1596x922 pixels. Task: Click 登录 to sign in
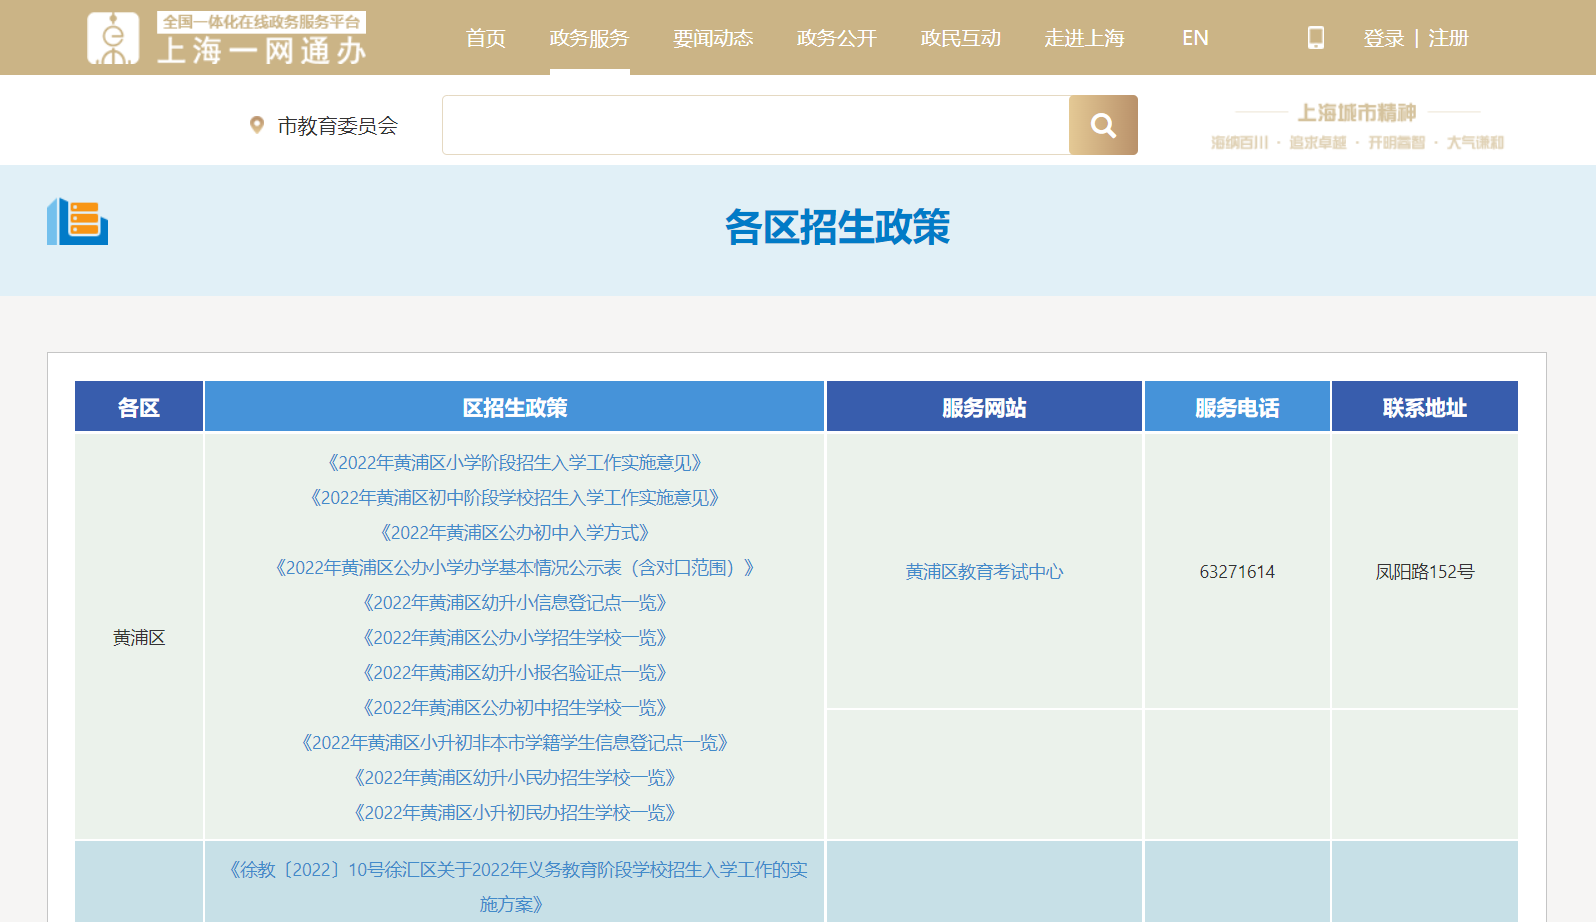(x=1384, y=38)
